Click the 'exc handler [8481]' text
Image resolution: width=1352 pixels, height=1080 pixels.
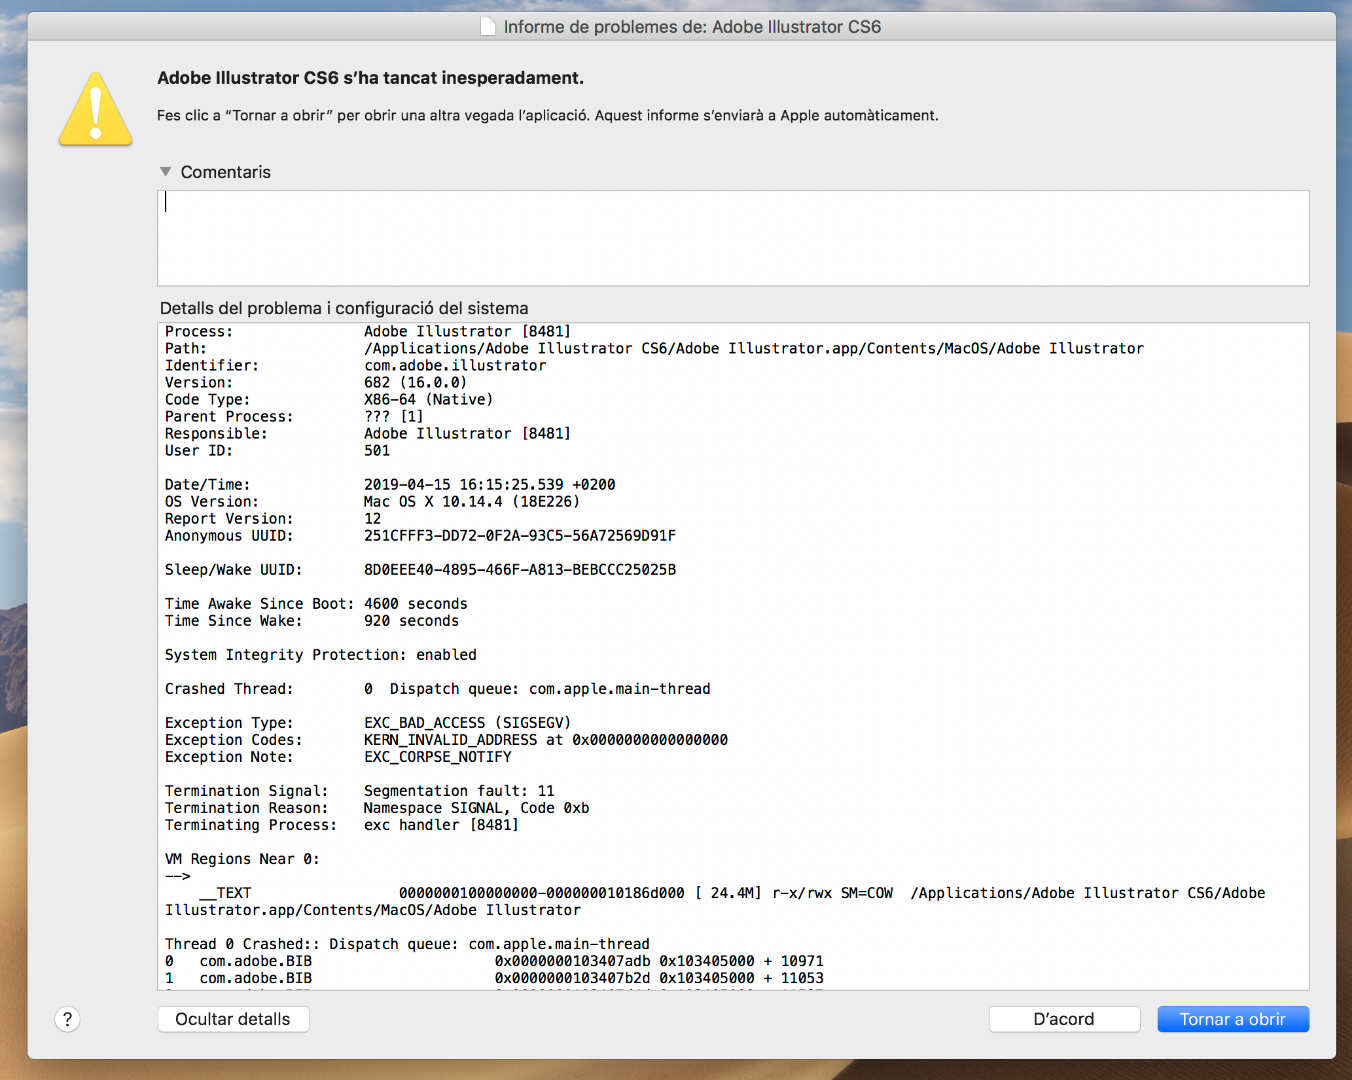441,825
